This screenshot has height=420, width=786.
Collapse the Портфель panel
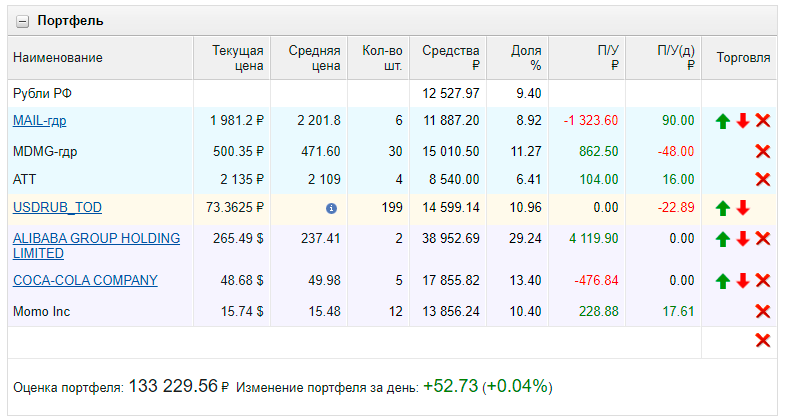23,22
